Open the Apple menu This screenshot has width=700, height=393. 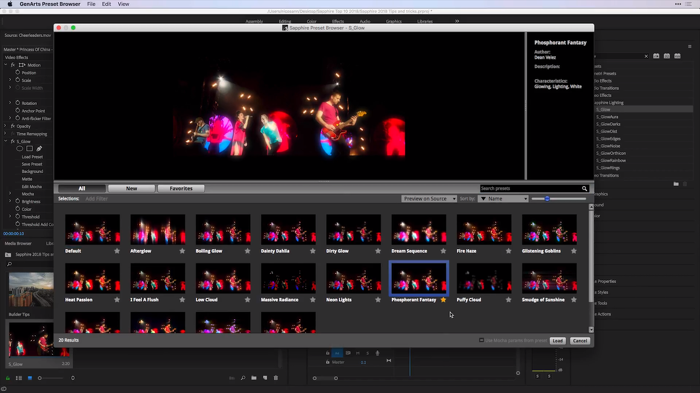10,4
